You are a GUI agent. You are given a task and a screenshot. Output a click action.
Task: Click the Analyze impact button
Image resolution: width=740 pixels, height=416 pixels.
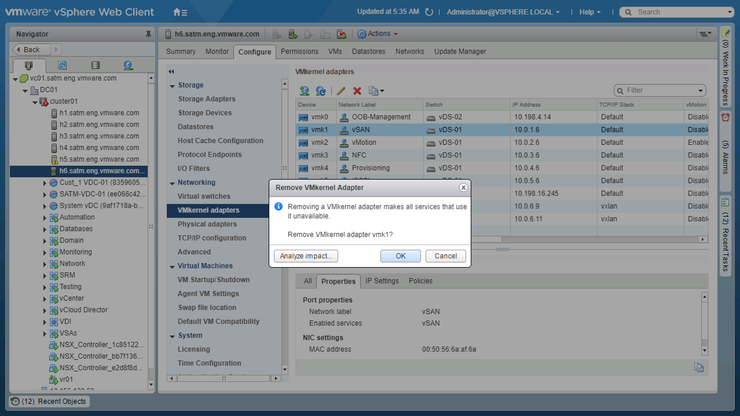click(306, 256)
